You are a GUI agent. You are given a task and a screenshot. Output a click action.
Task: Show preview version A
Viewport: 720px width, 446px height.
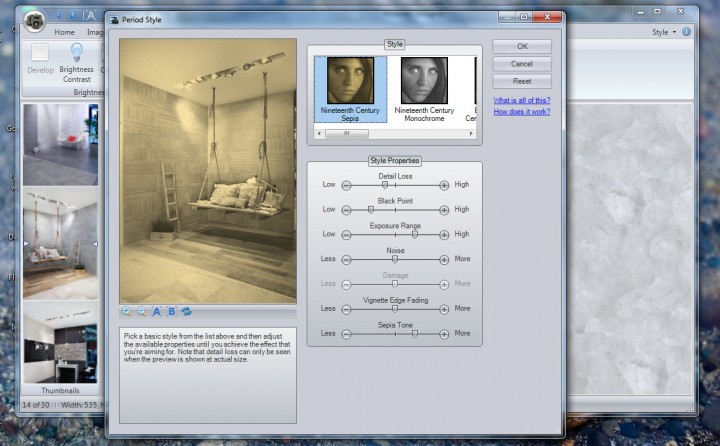pos(157,311)
